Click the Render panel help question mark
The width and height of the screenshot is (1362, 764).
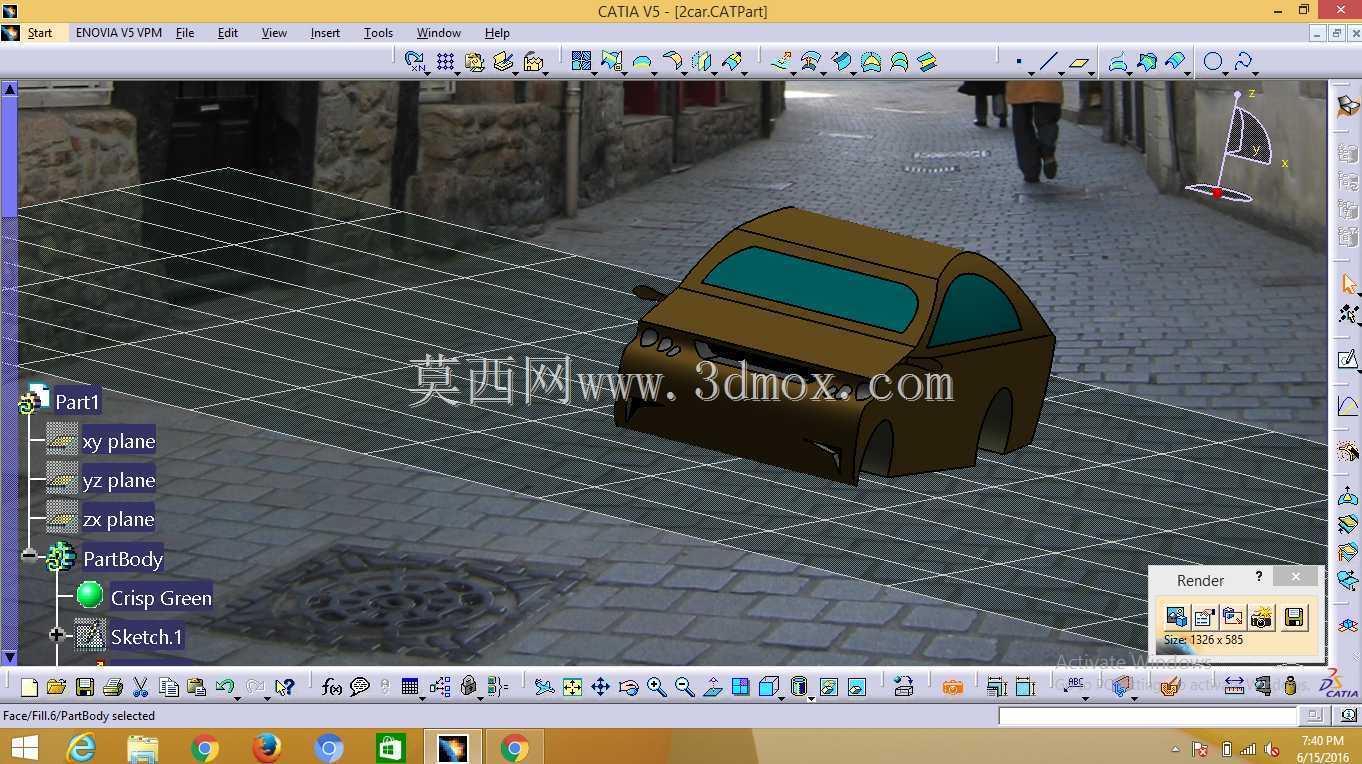pos(1259,577)
